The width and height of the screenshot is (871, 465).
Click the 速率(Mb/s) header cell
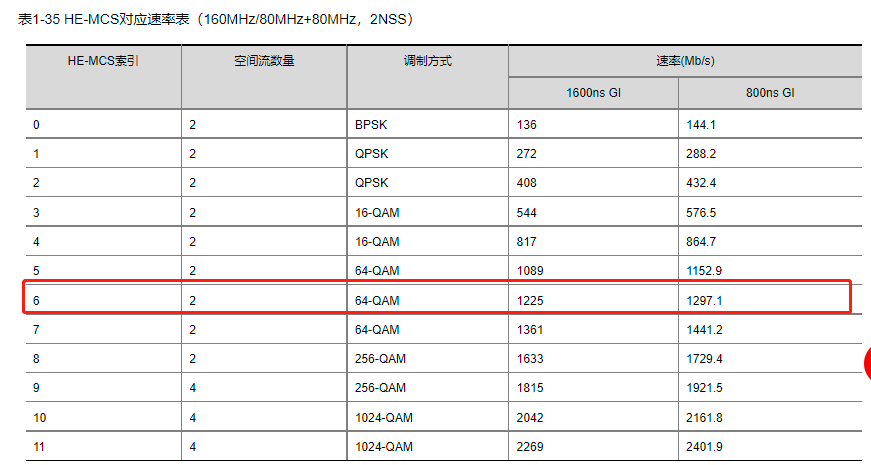pyautogui.click(x=685, y=61)
